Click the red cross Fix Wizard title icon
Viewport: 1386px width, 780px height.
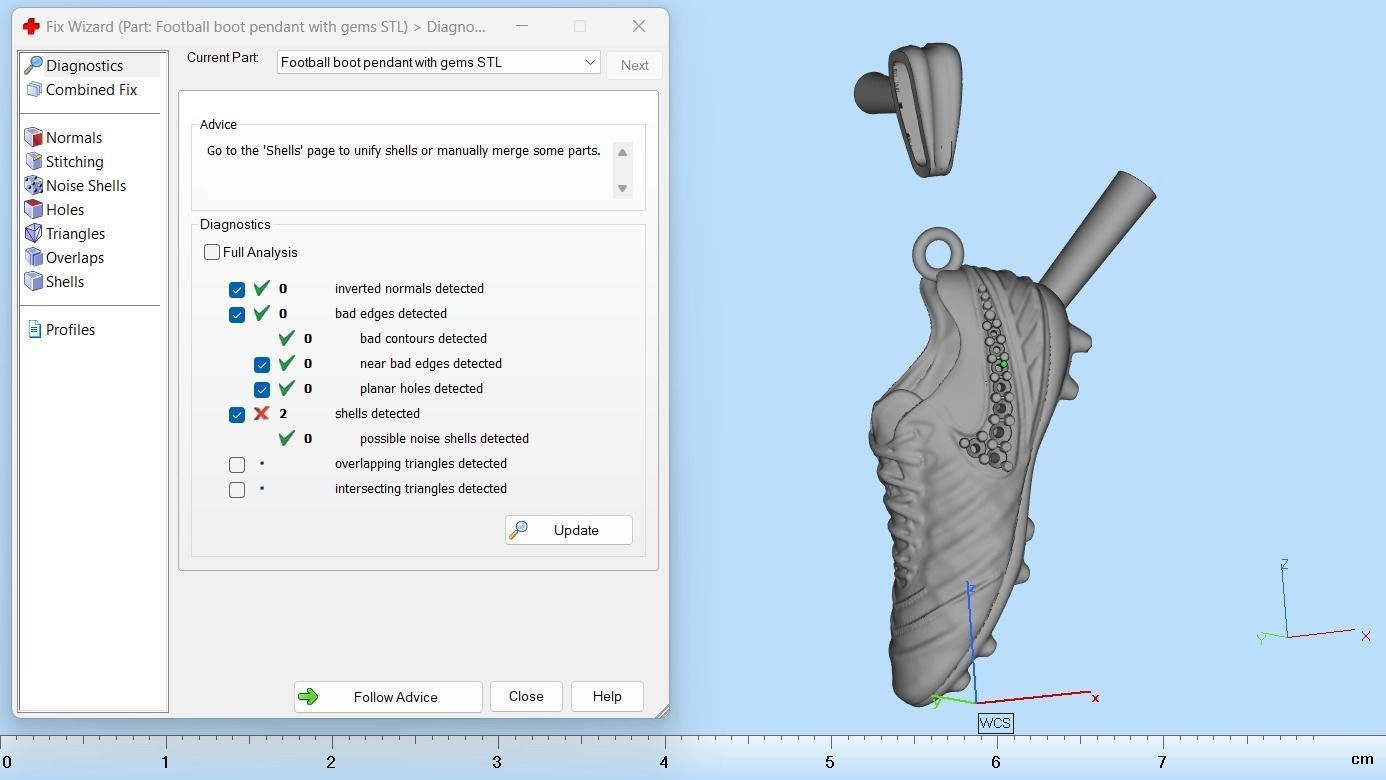point(31,26)
